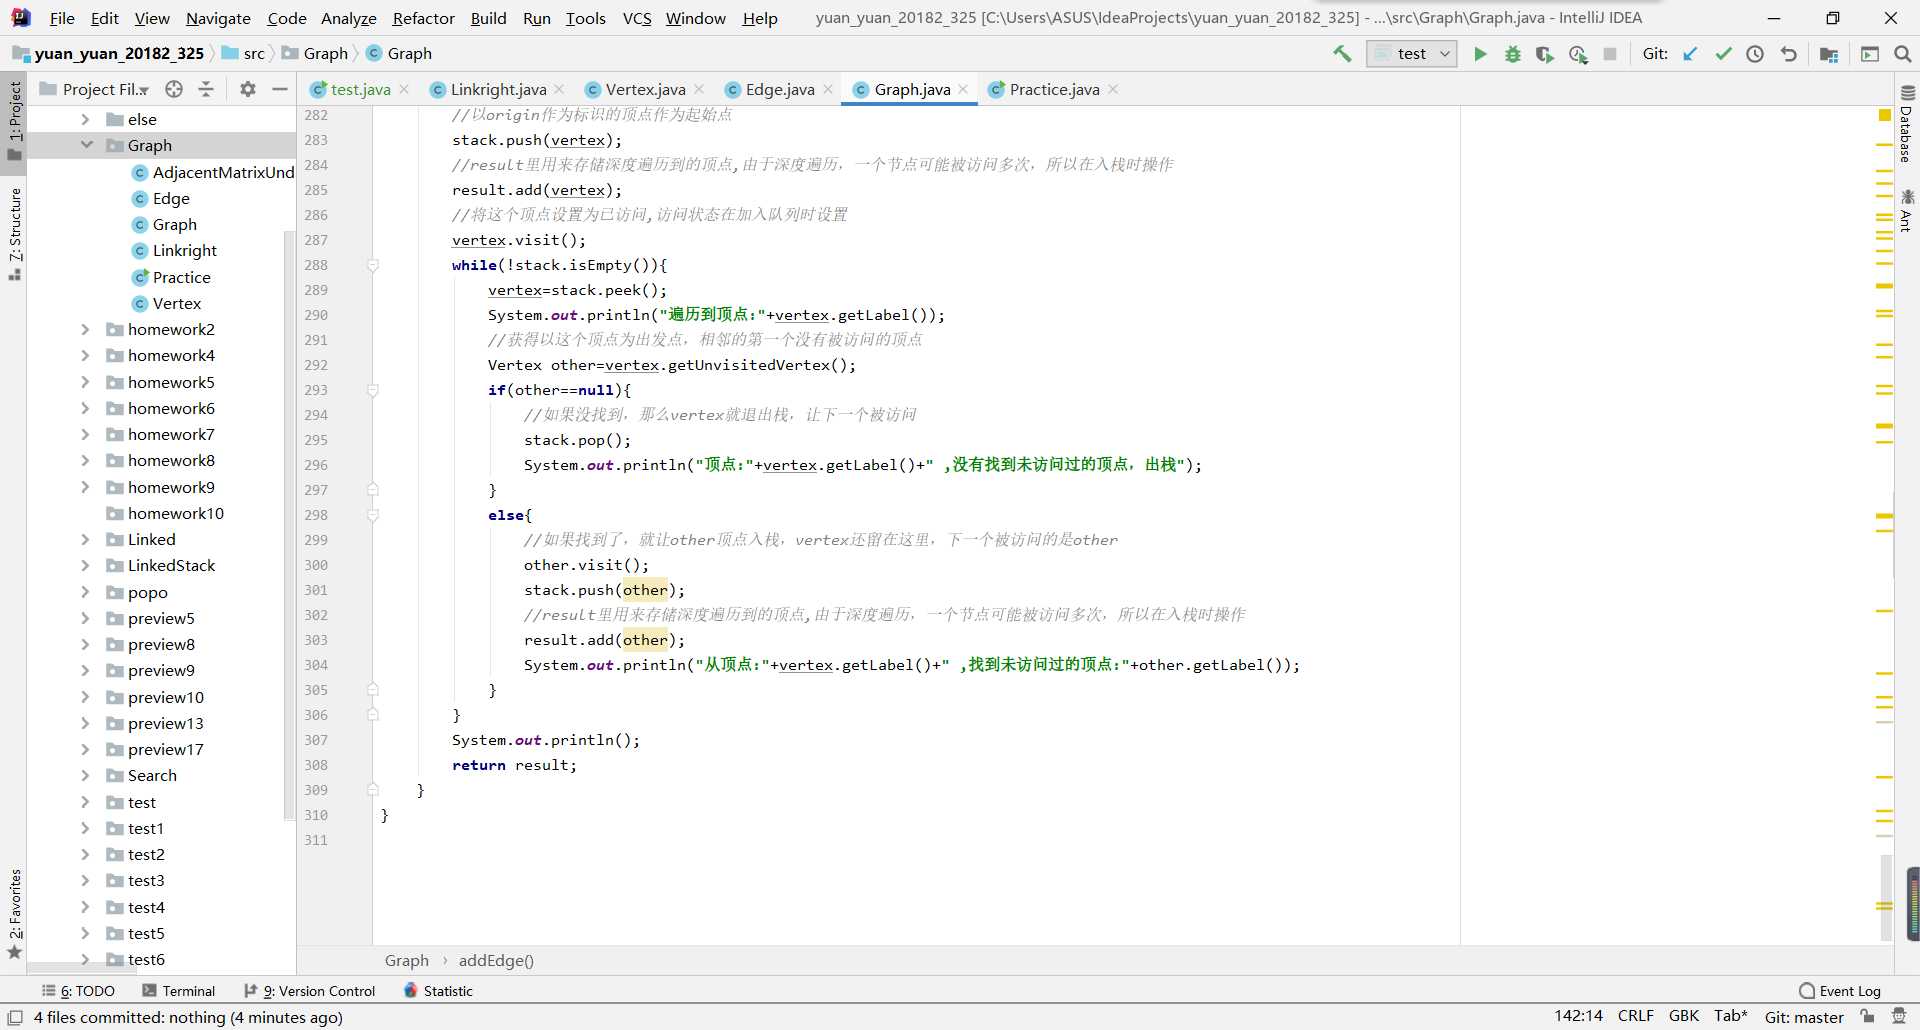Screen dimensions: 1920x1030
Task: Switch to the Vertex.java tab
Action: (645, 89)
